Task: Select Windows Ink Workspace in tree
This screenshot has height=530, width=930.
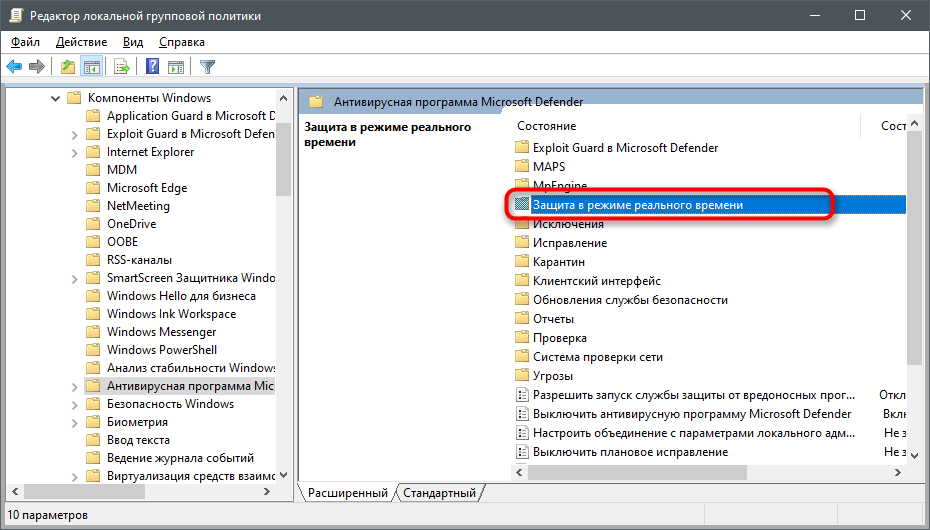Action: tap(171, 314)
